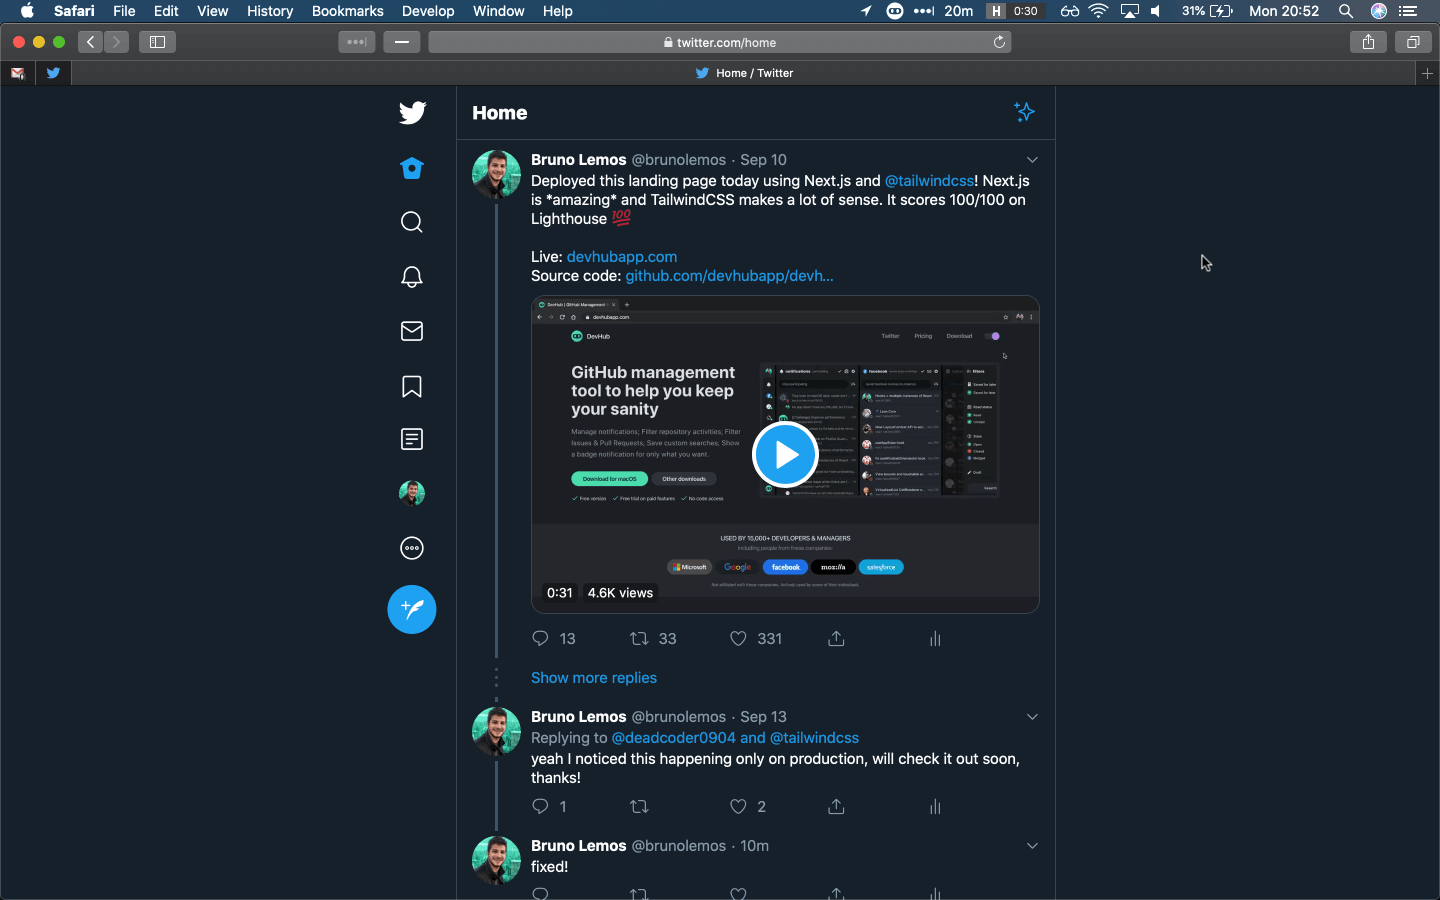The height and width of the screenshot is (900, 1440).
Task: Open the Apple menu
Action: click(x=27, y=11)
